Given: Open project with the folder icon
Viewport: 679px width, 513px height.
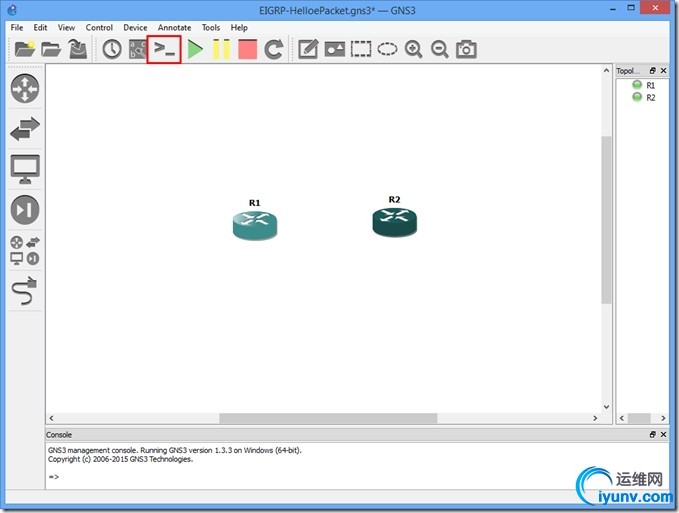Looking at the screenshot, I should coord(51,49).
